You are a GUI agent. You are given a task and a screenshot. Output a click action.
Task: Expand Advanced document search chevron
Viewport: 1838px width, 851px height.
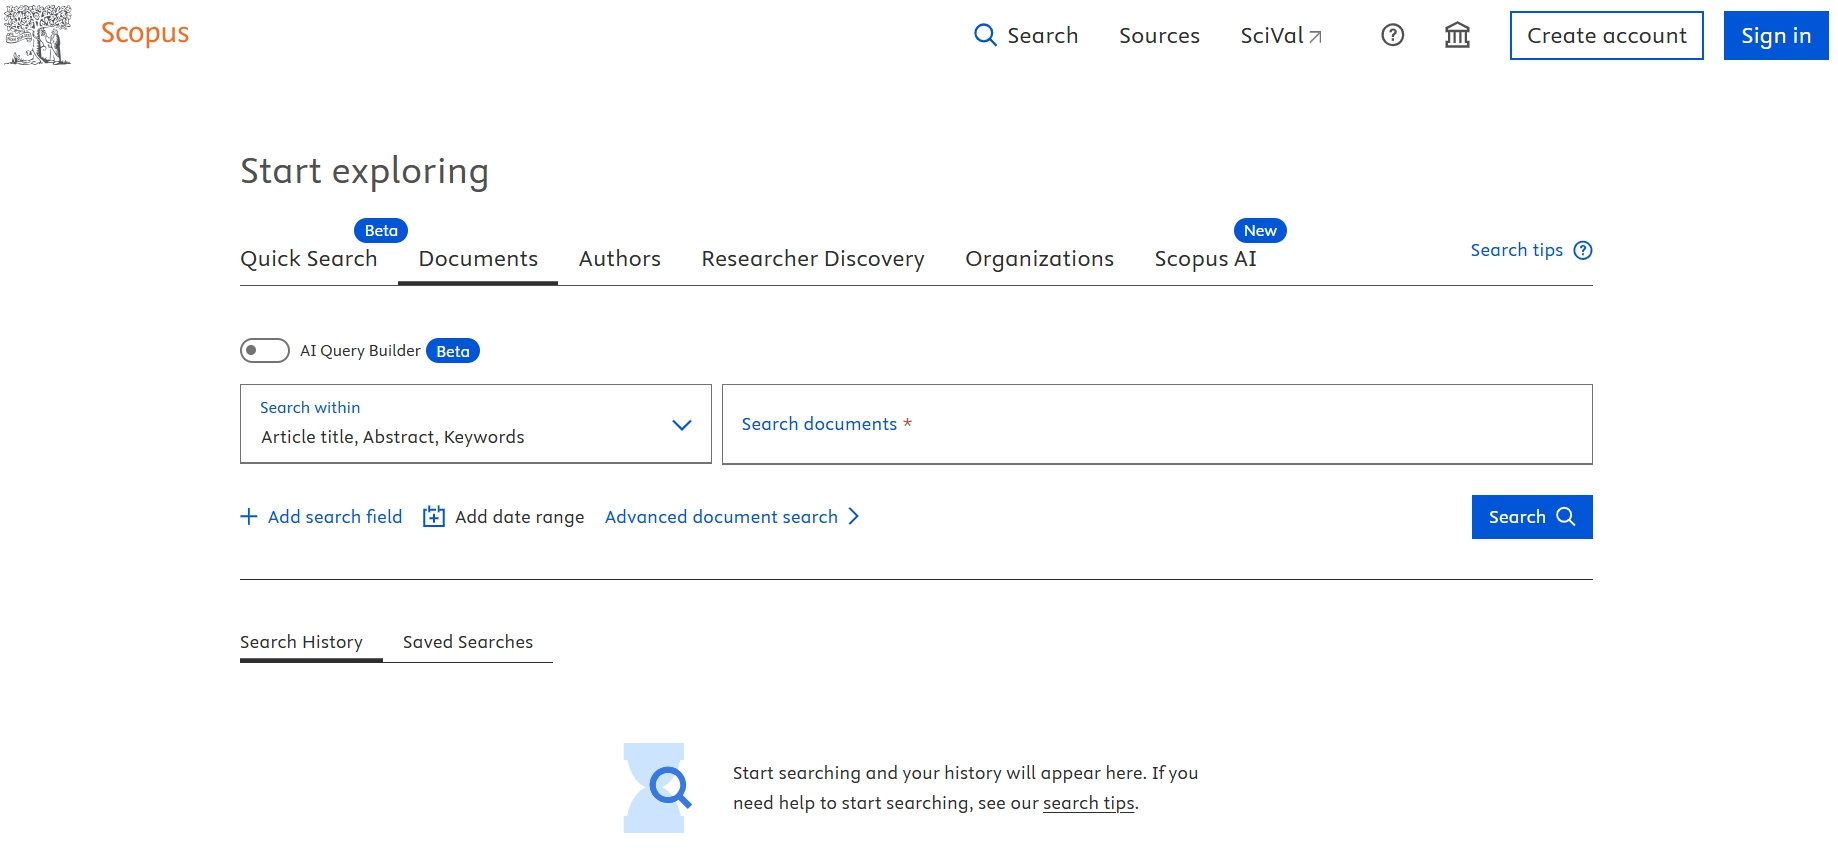[x=853, y=516]
